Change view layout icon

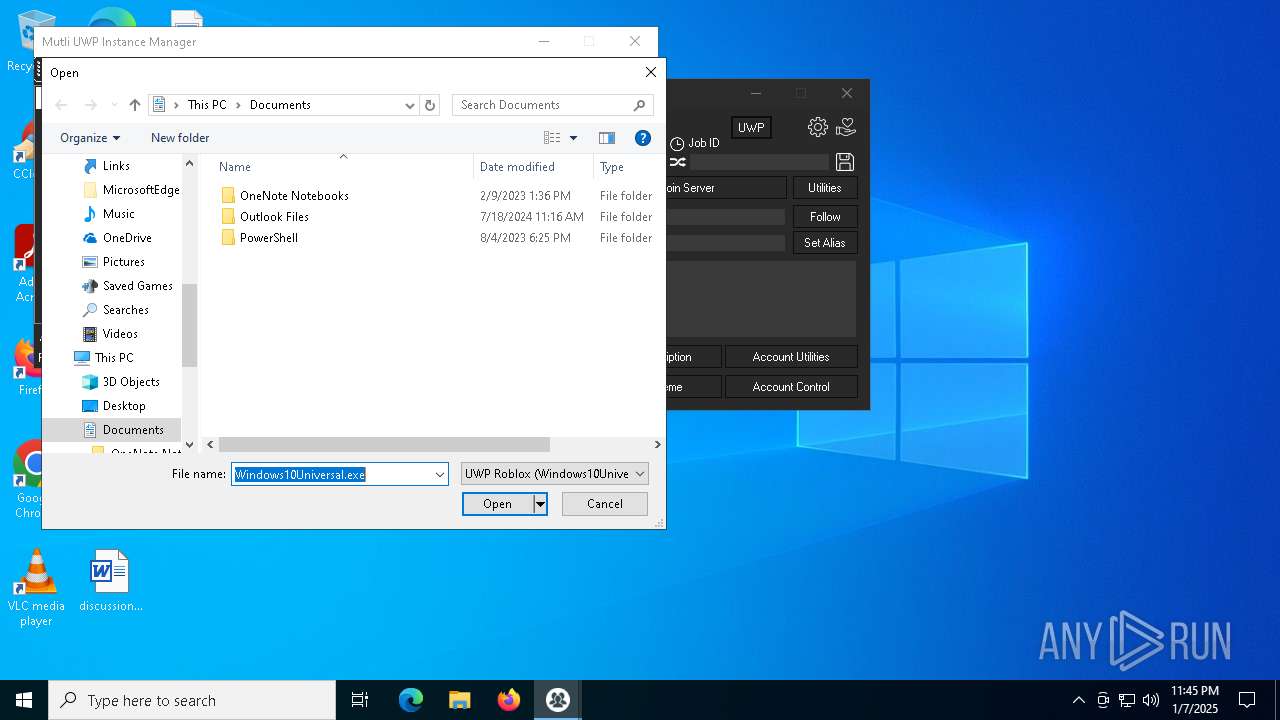(552, 138)
